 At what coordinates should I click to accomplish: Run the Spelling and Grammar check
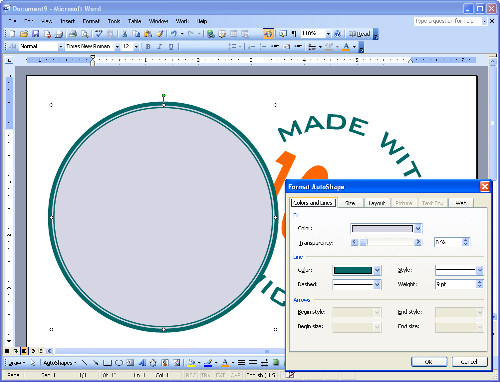pyautogui.click(x=99, y=34)
